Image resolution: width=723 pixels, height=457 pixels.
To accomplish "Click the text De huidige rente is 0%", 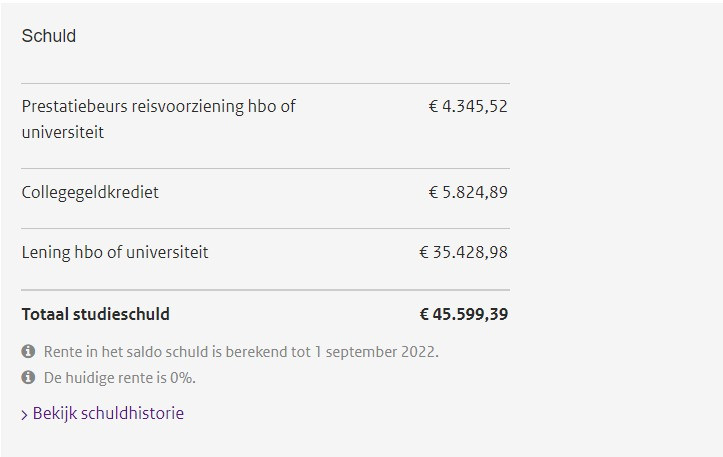I will pyautogui.click(x=120, y=378).
